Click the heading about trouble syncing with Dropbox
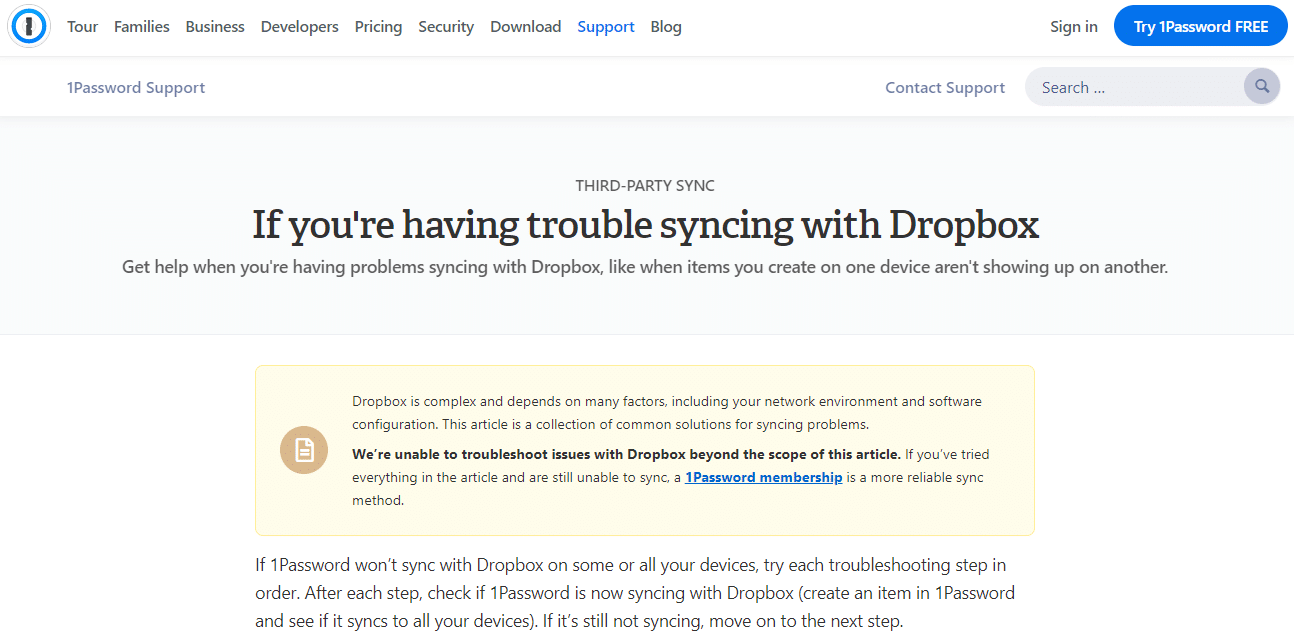Viewport: 1294px width, 642px height. pyautogui.click(x=646, y=225)
